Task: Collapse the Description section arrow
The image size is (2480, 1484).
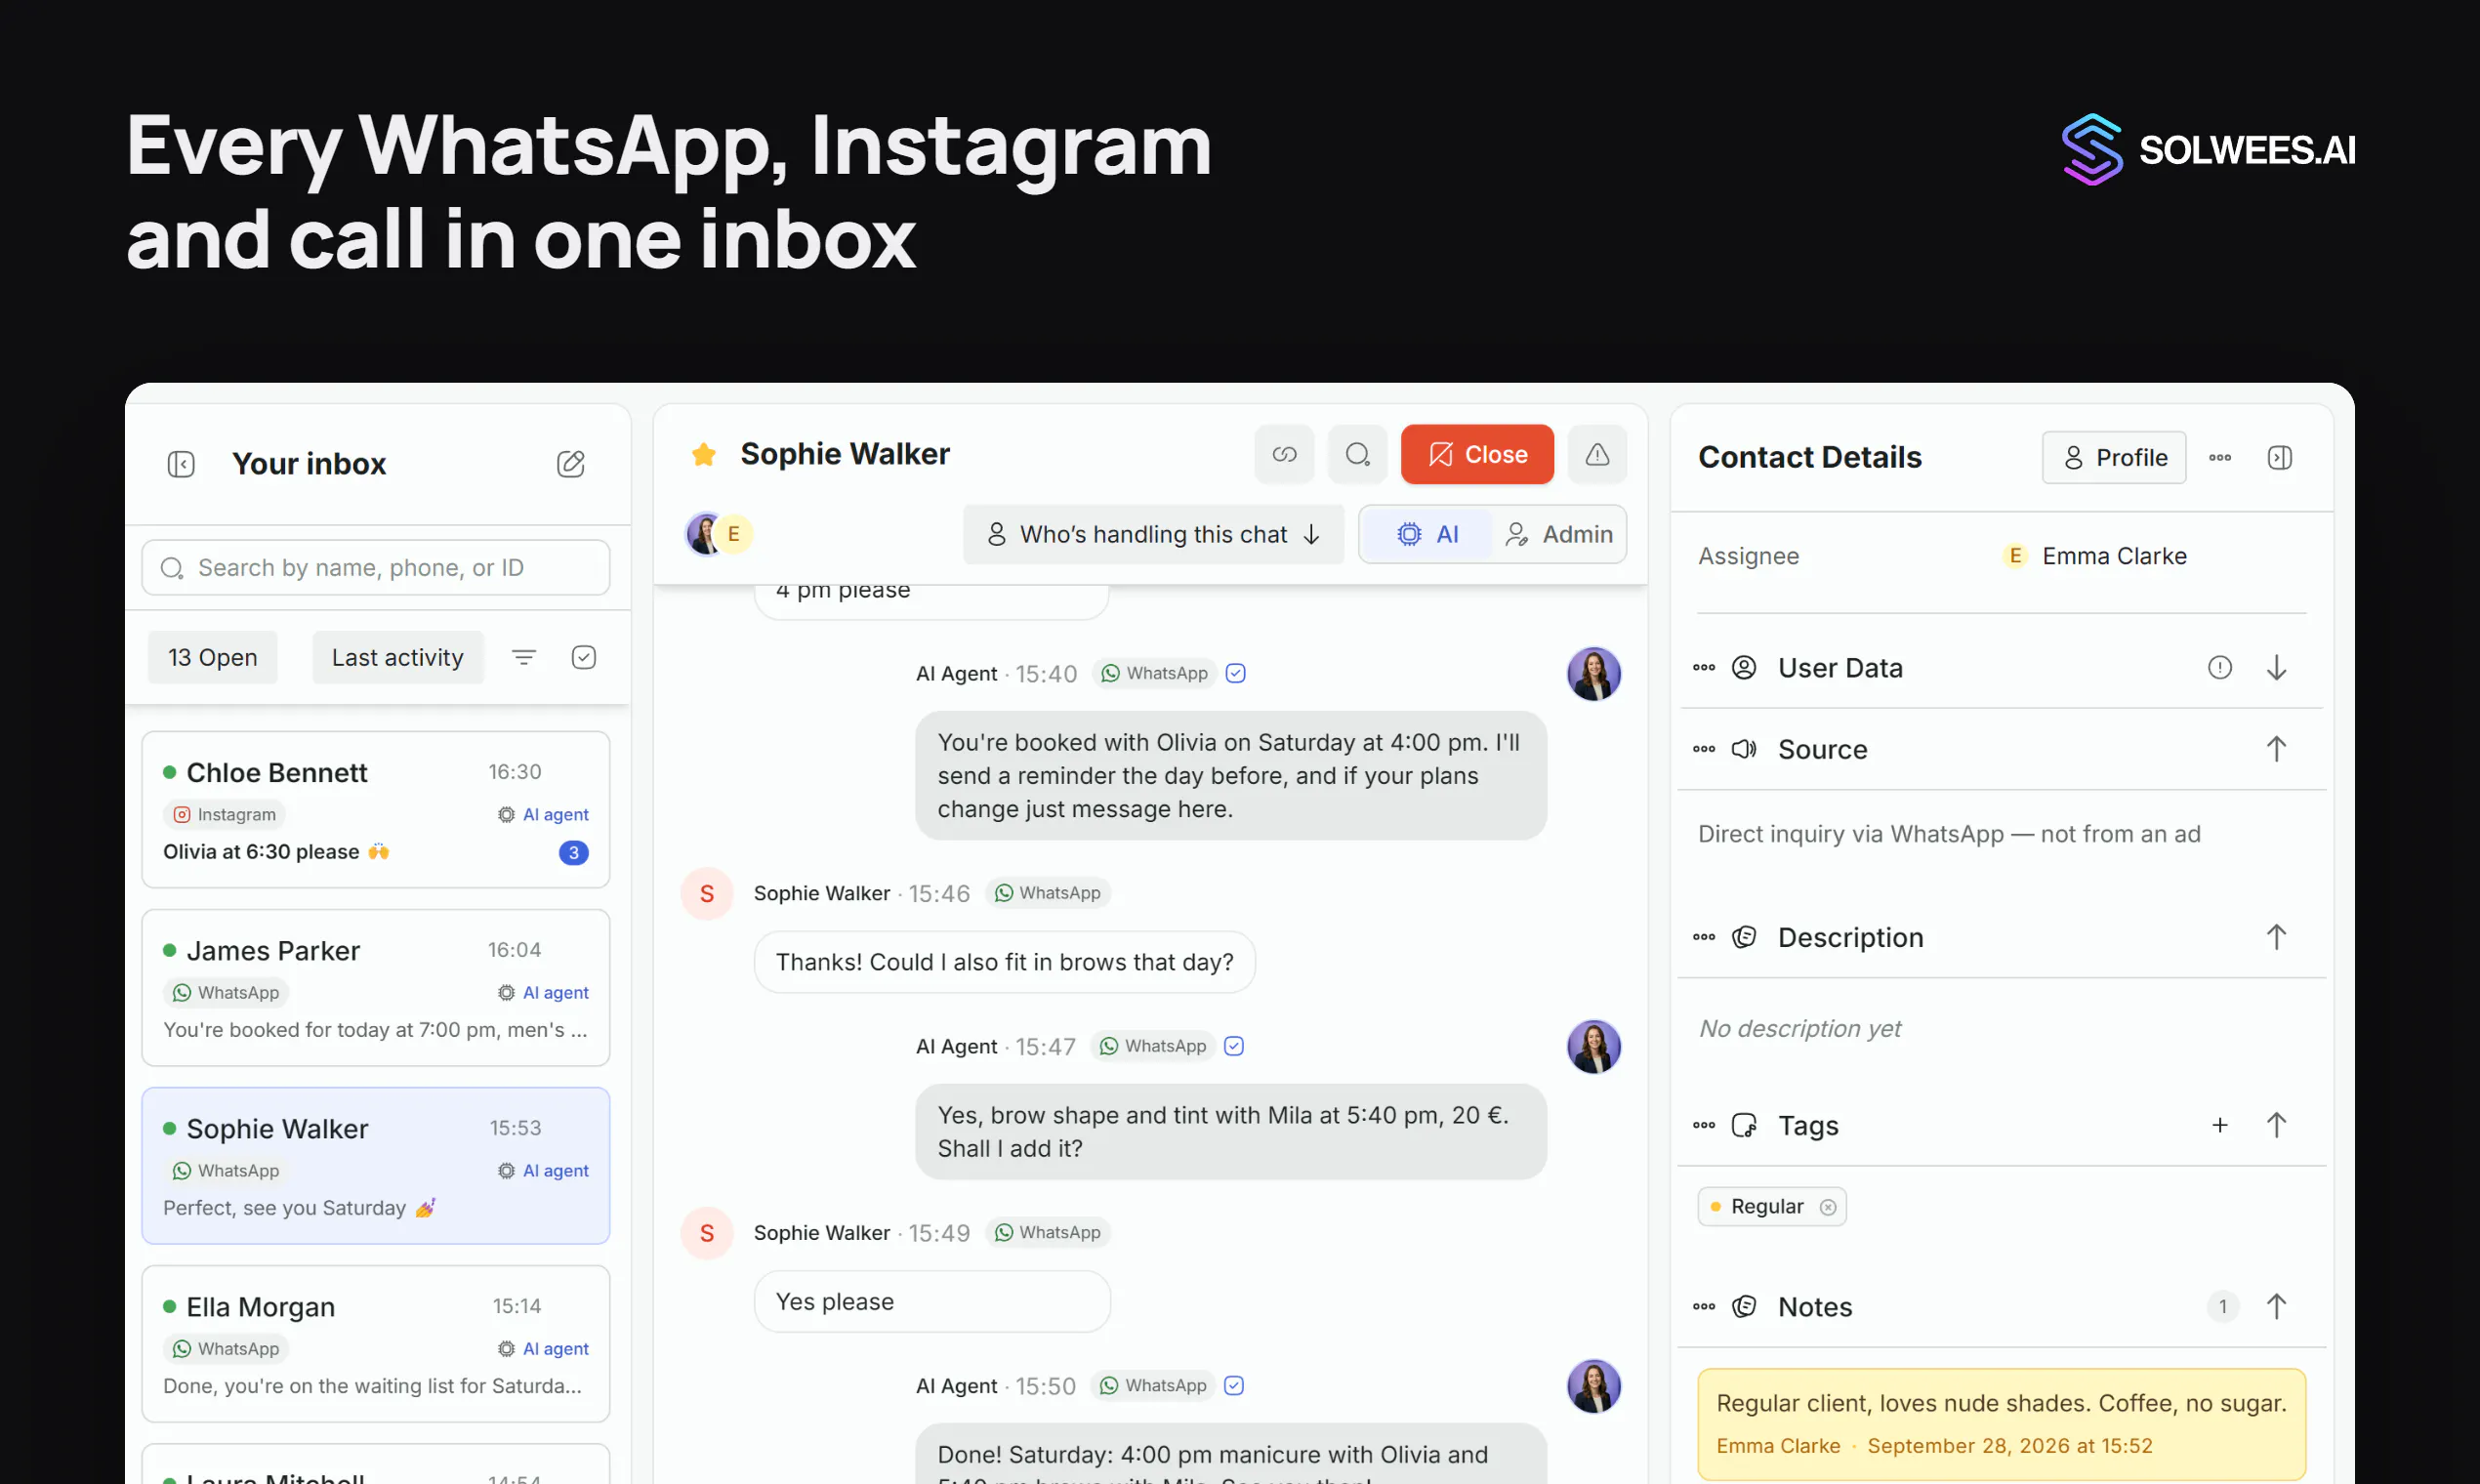Action: (x=2277, y=937)
